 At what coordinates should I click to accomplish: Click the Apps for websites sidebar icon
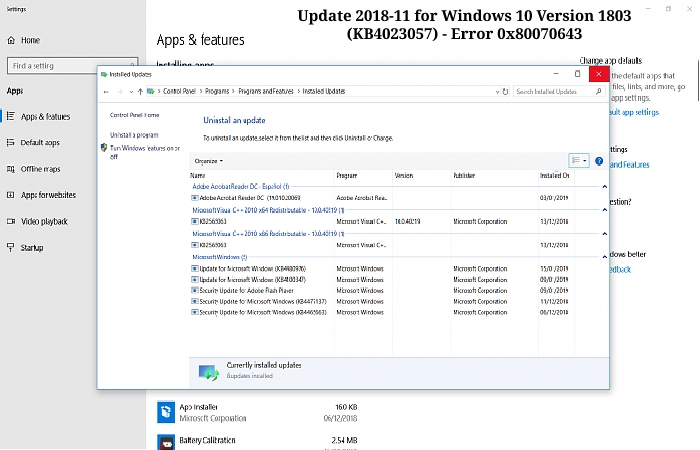11,195
